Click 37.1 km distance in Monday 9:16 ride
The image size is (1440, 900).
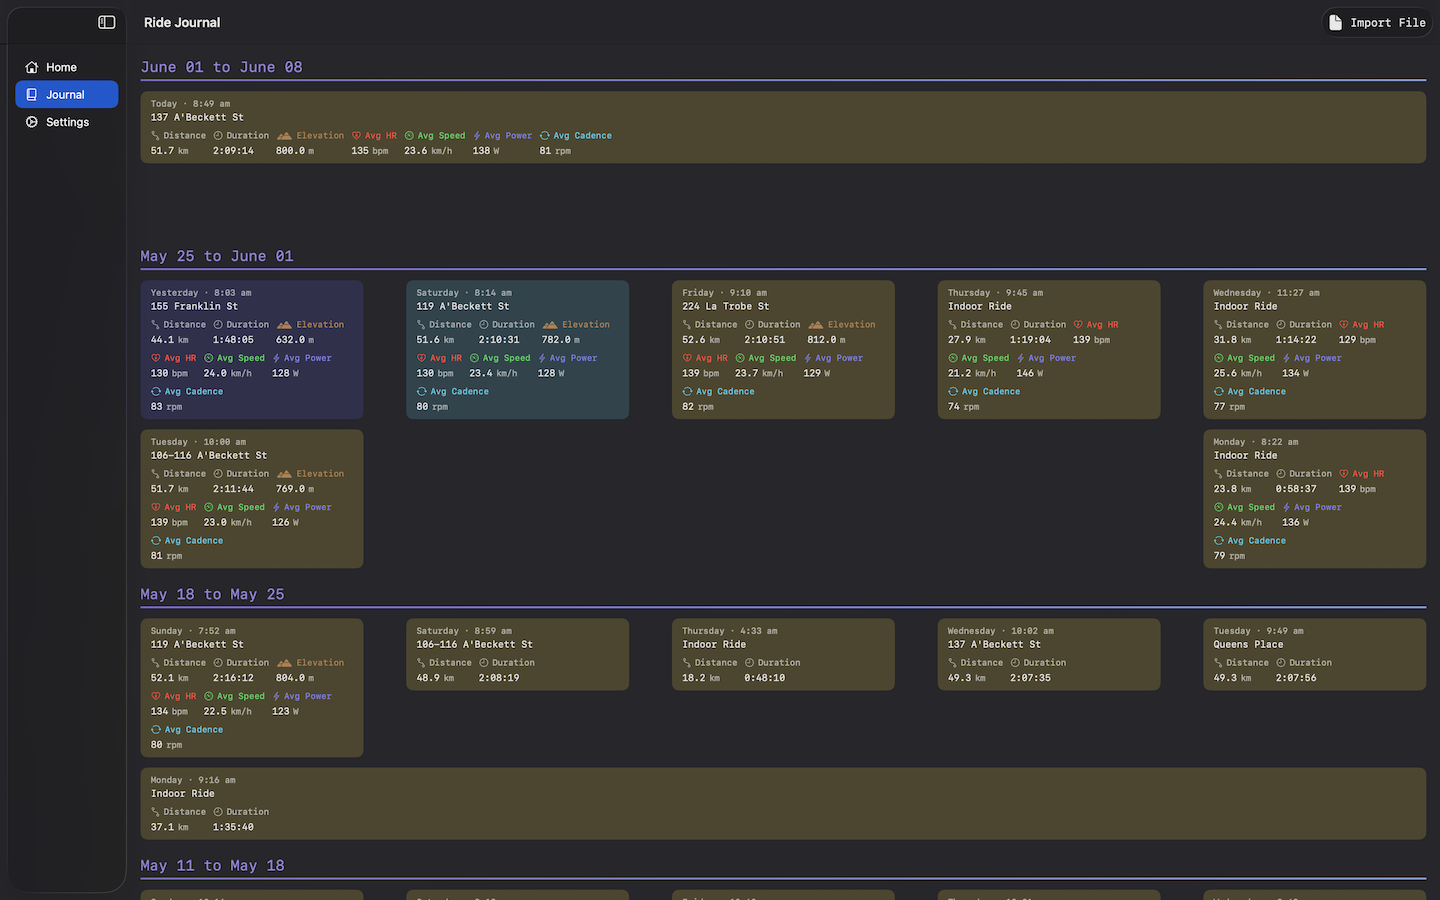click(x=170, y=827)
